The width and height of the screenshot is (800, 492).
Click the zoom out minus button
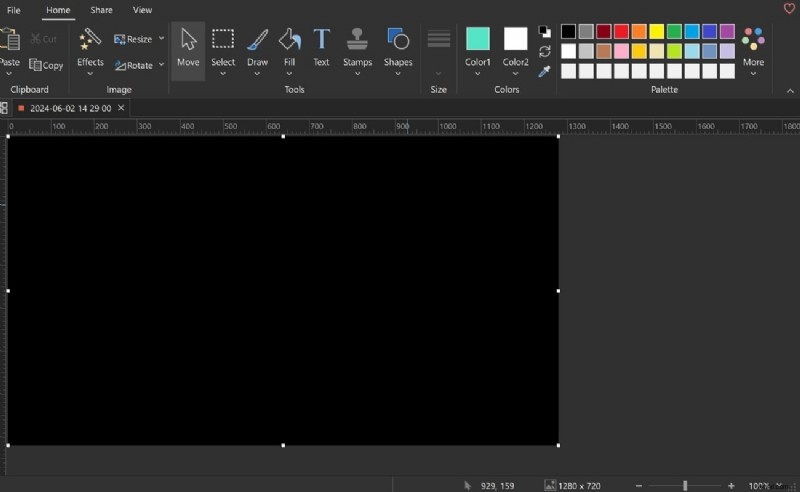(x=639, y=485)
